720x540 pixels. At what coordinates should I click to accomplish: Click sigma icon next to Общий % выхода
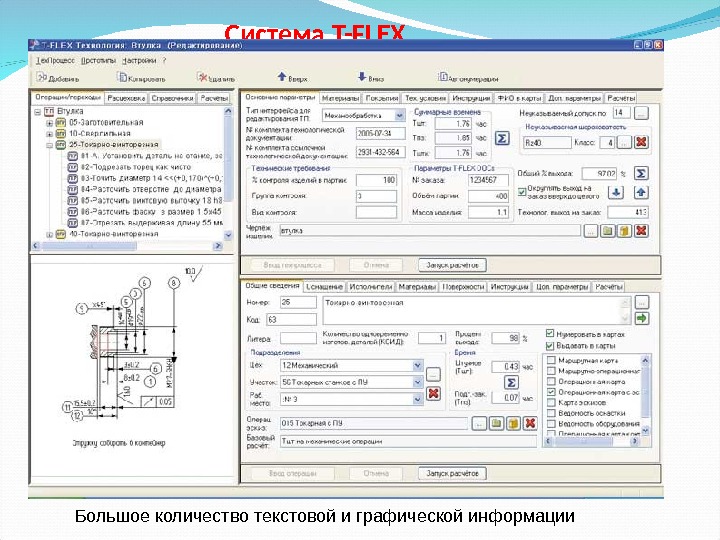[641, 173]
